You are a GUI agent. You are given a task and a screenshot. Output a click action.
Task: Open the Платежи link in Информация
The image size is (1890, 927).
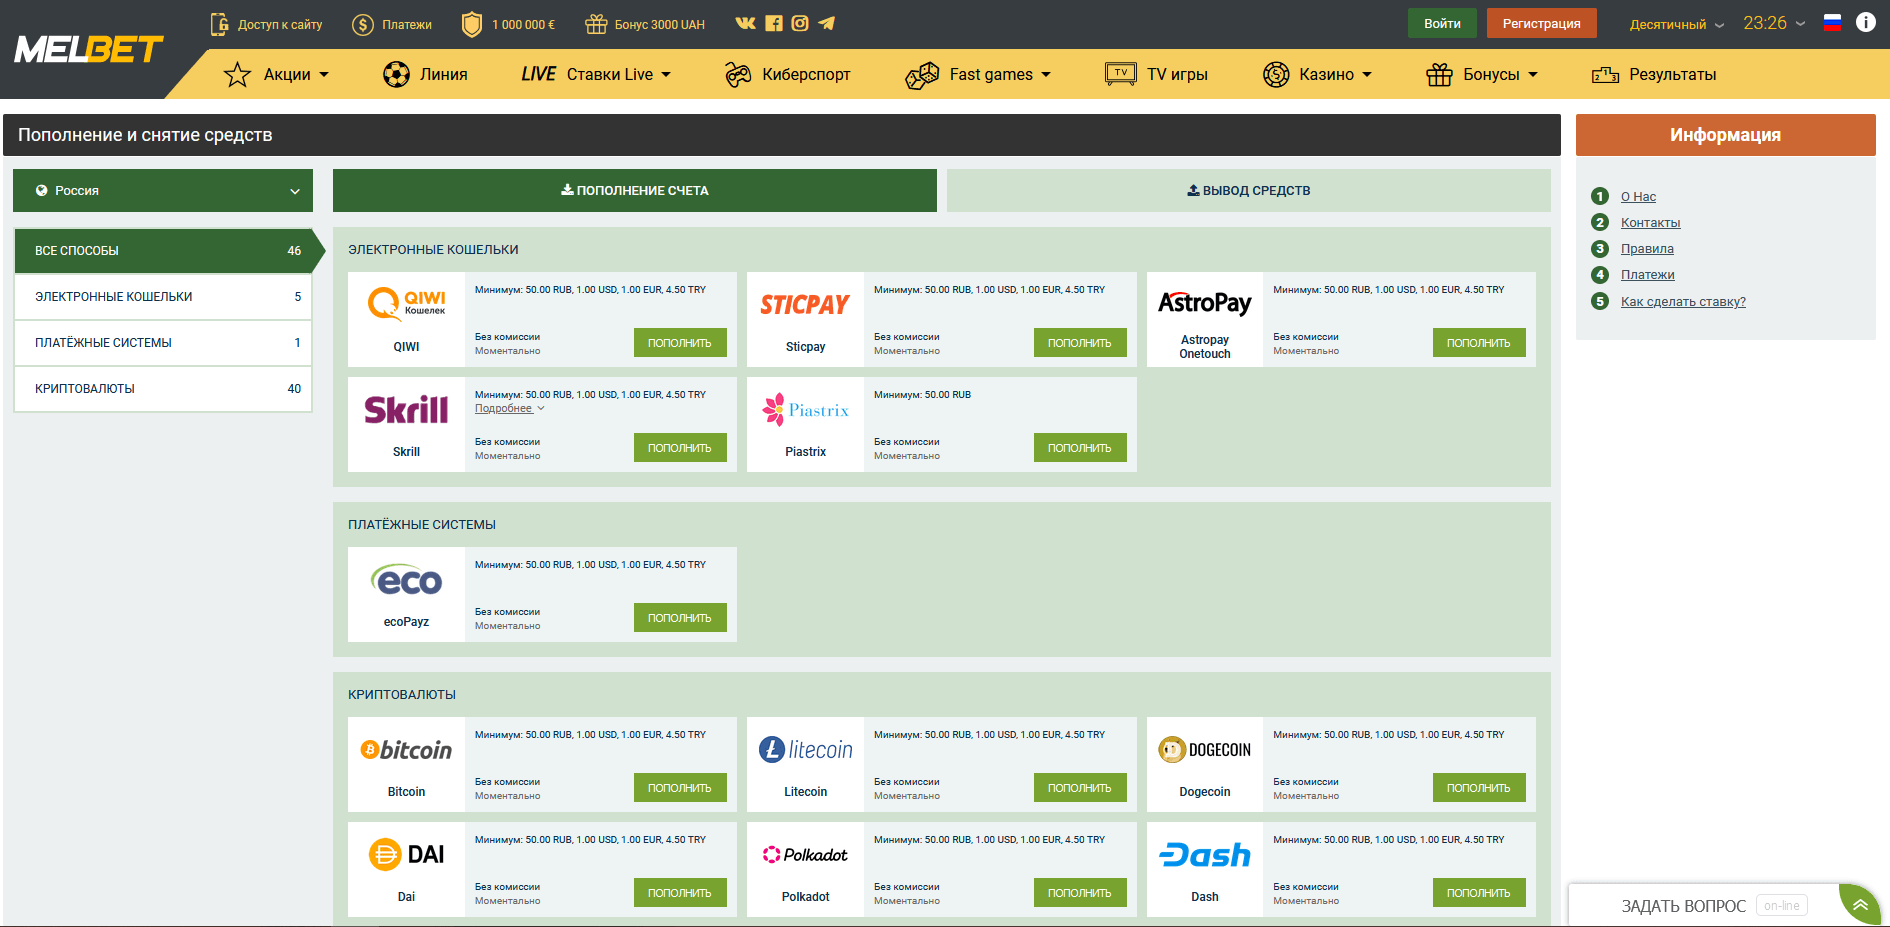tap(1647, 275)
